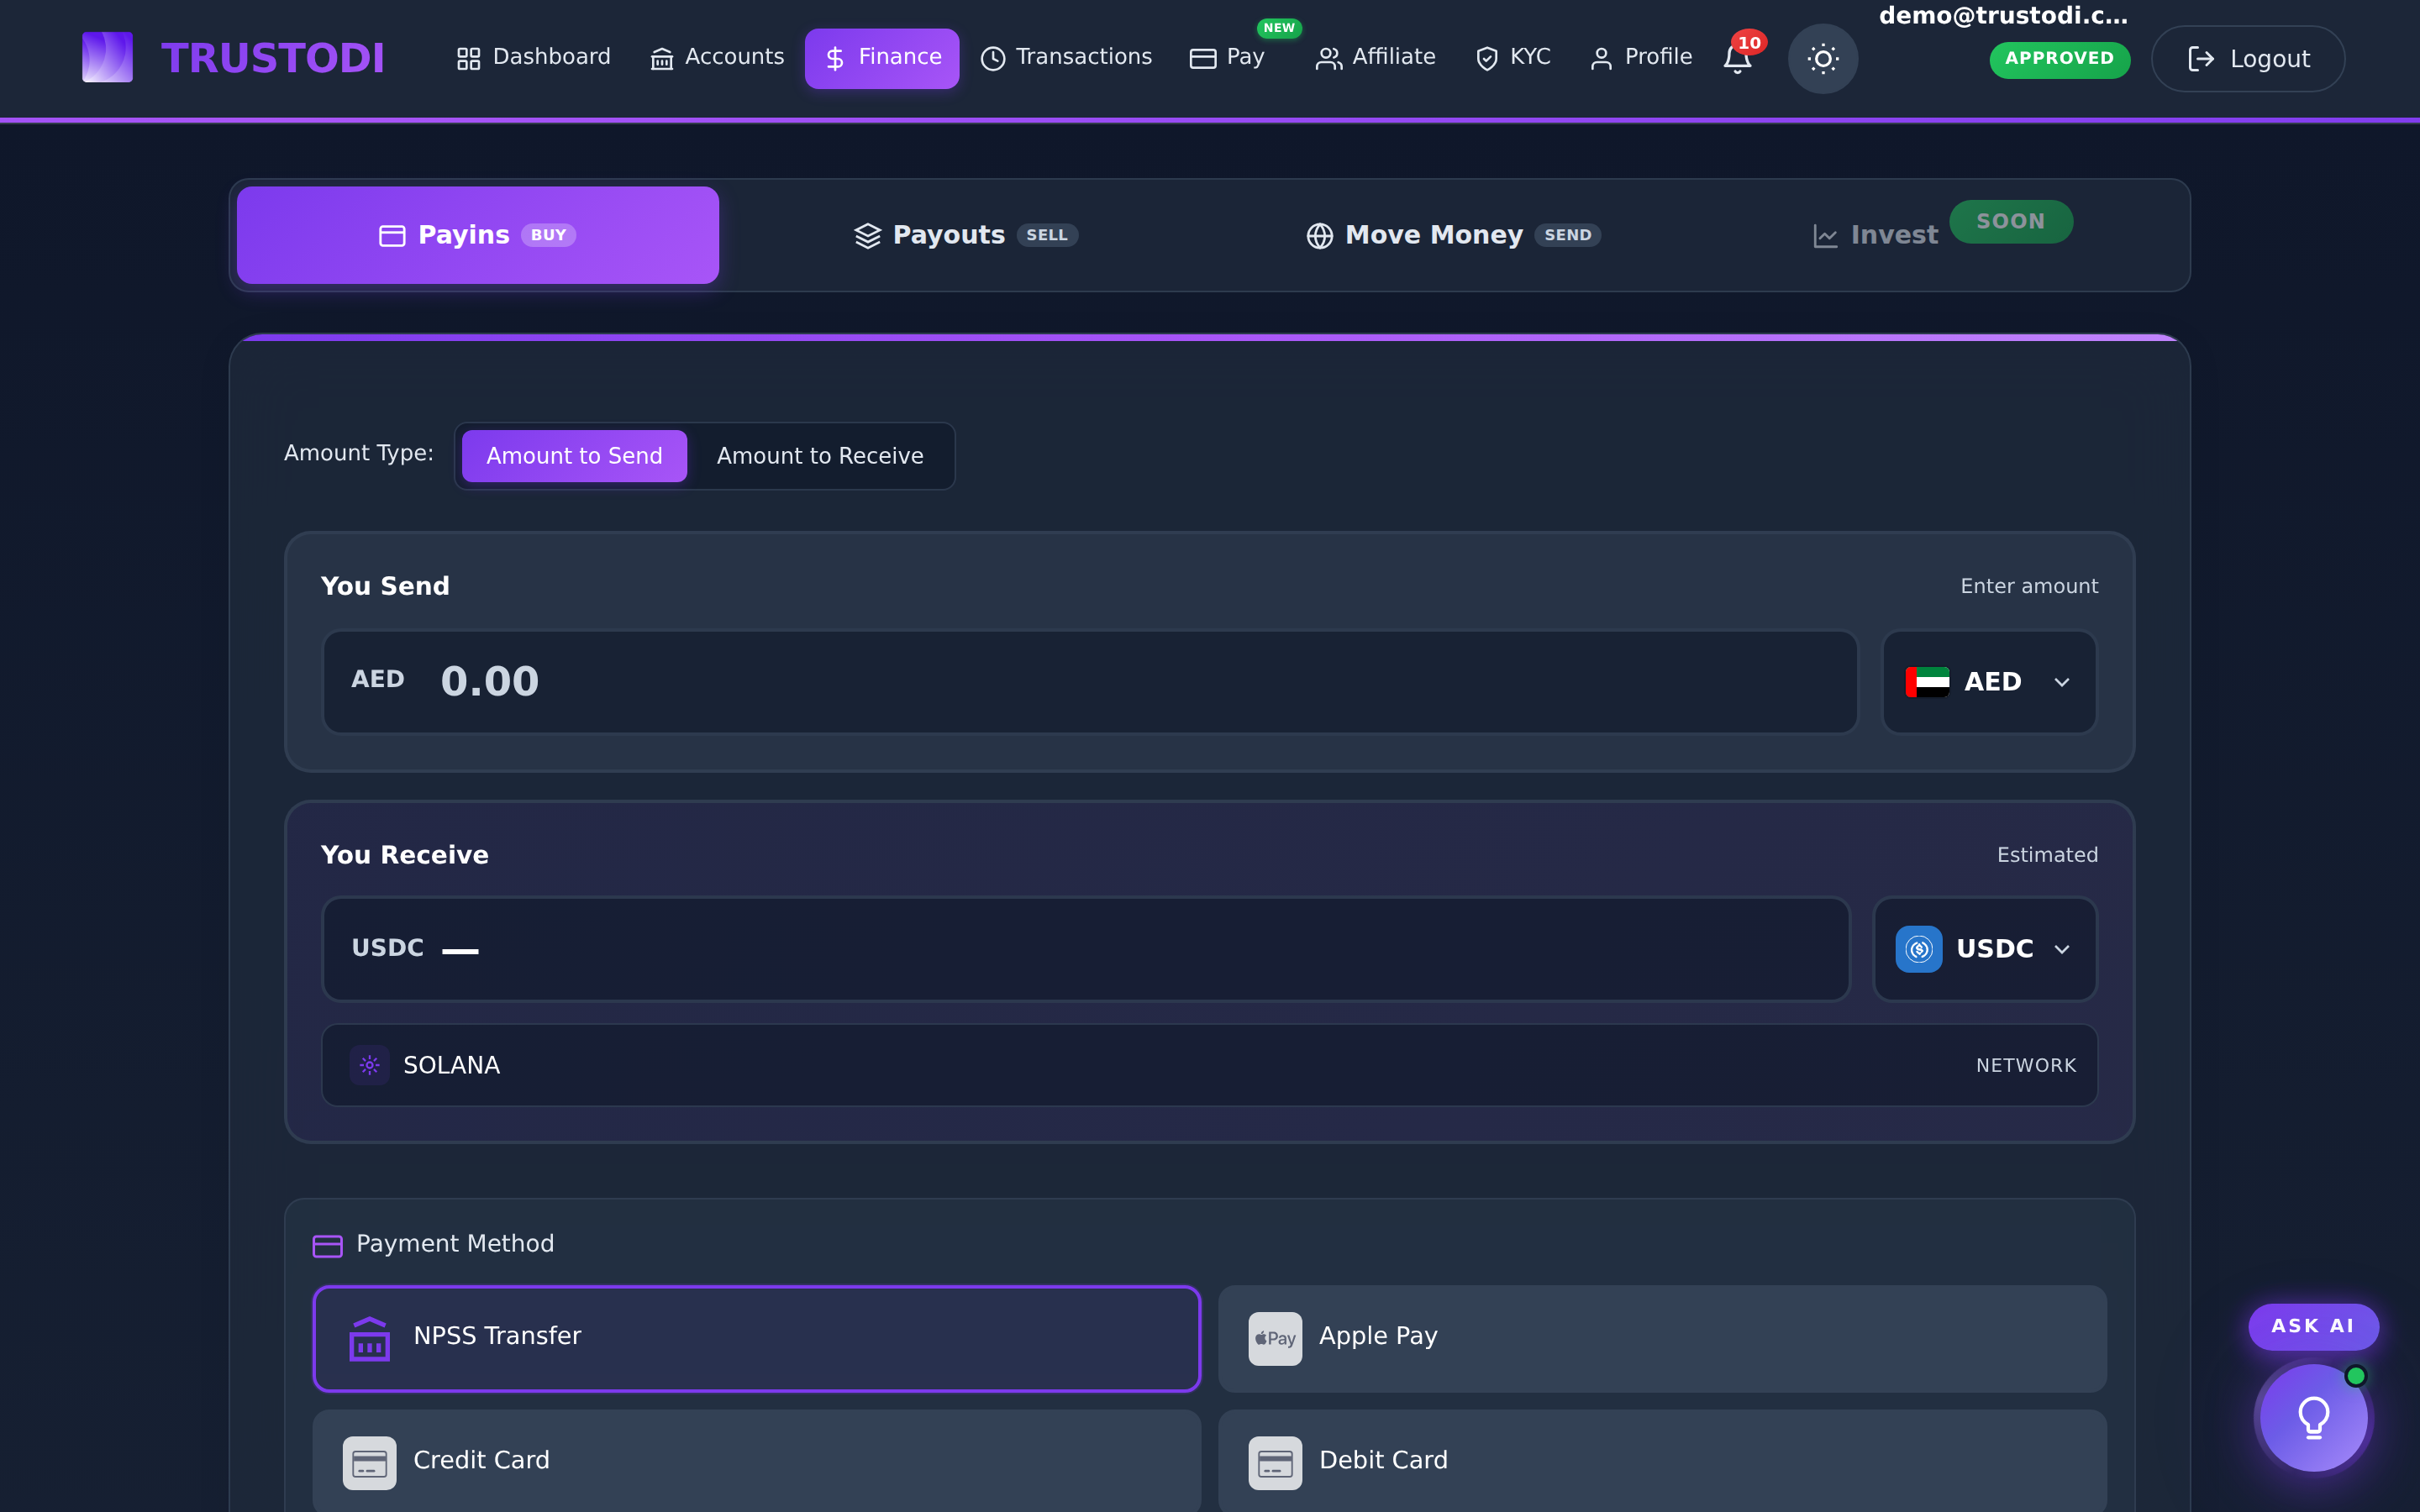Choose NPSS Transfer payment method
The image size is (2420, 1512).
tap(756, 1338)
